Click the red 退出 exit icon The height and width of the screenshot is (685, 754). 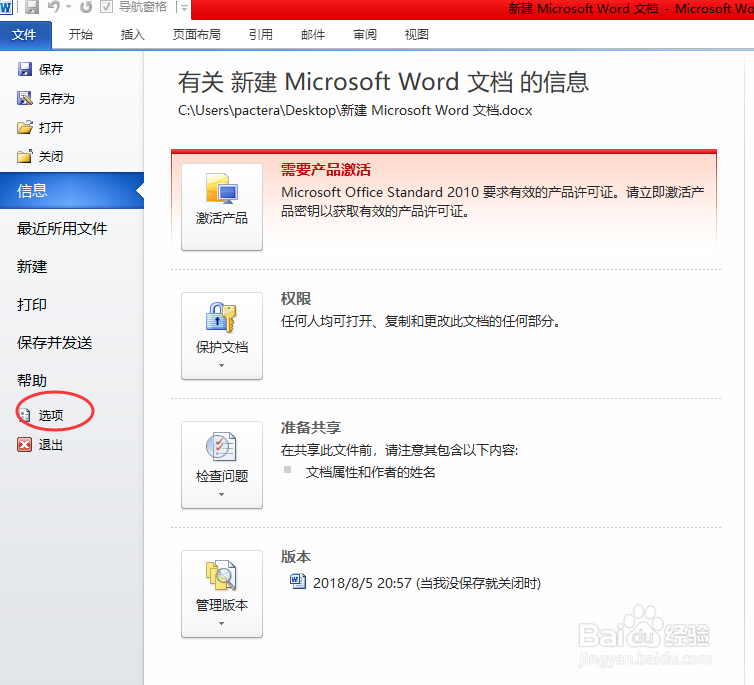coord(25,445)
